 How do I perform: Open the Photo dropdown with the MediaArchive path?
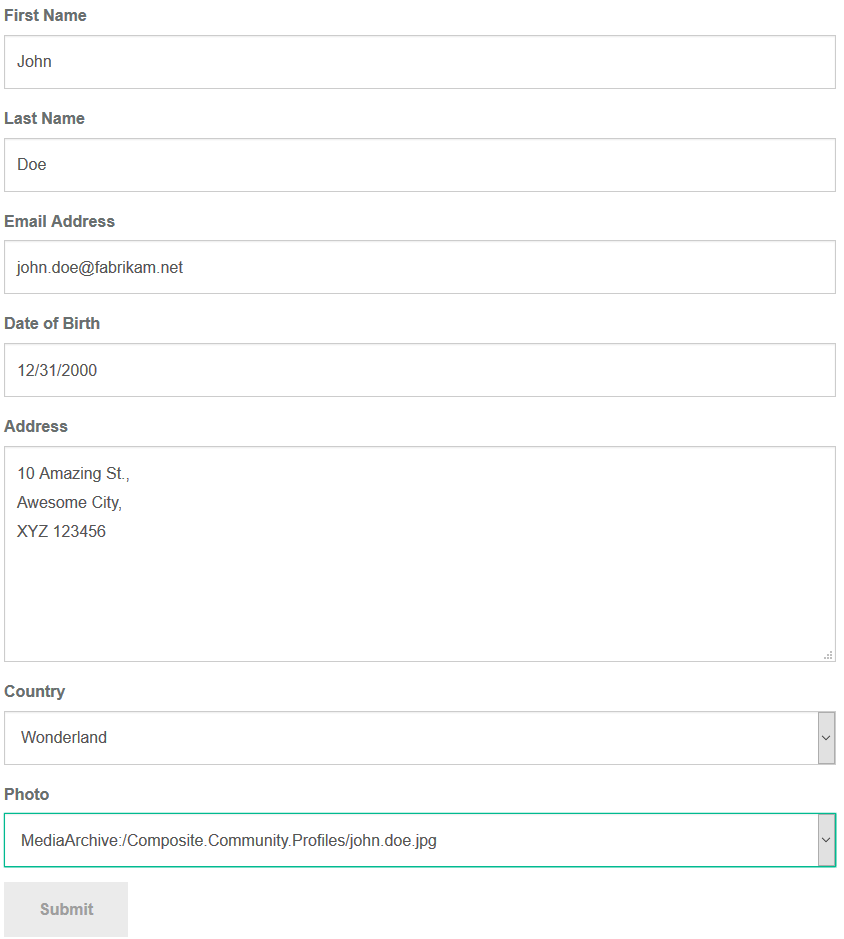(x=419, y=840)
